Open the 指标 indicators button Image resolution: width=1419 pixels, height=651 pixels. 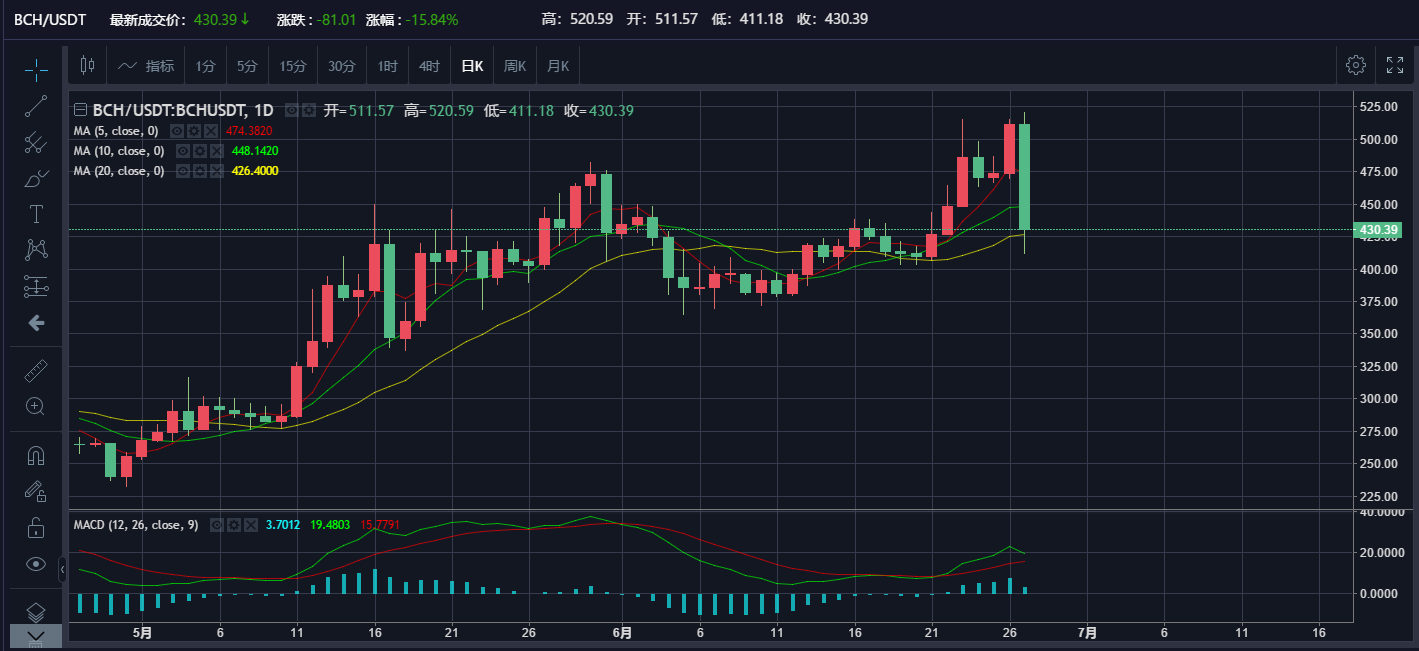click(146, 67)
